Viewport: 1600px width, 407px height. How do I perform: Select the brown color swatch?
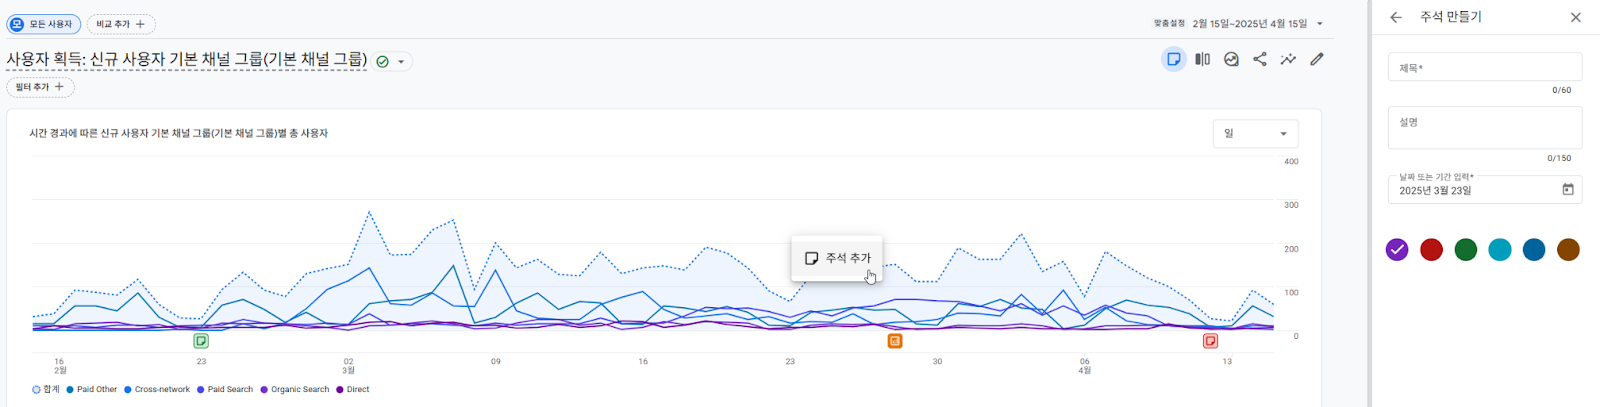[1568, 250]
